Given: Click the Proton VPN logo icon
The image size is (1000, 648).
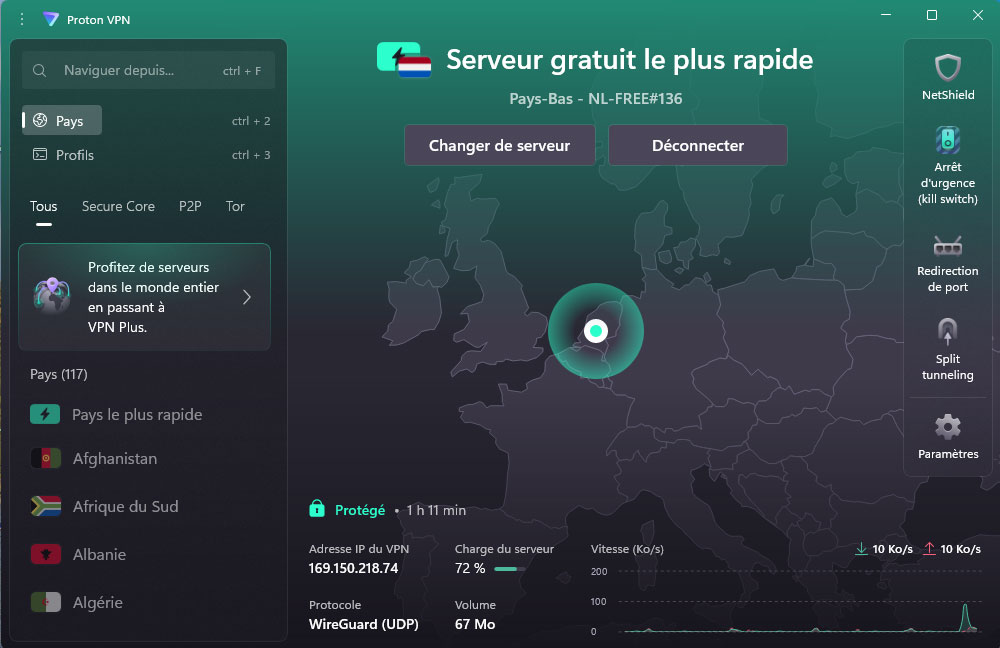Looking at the screenshot, I should [51, 19].
